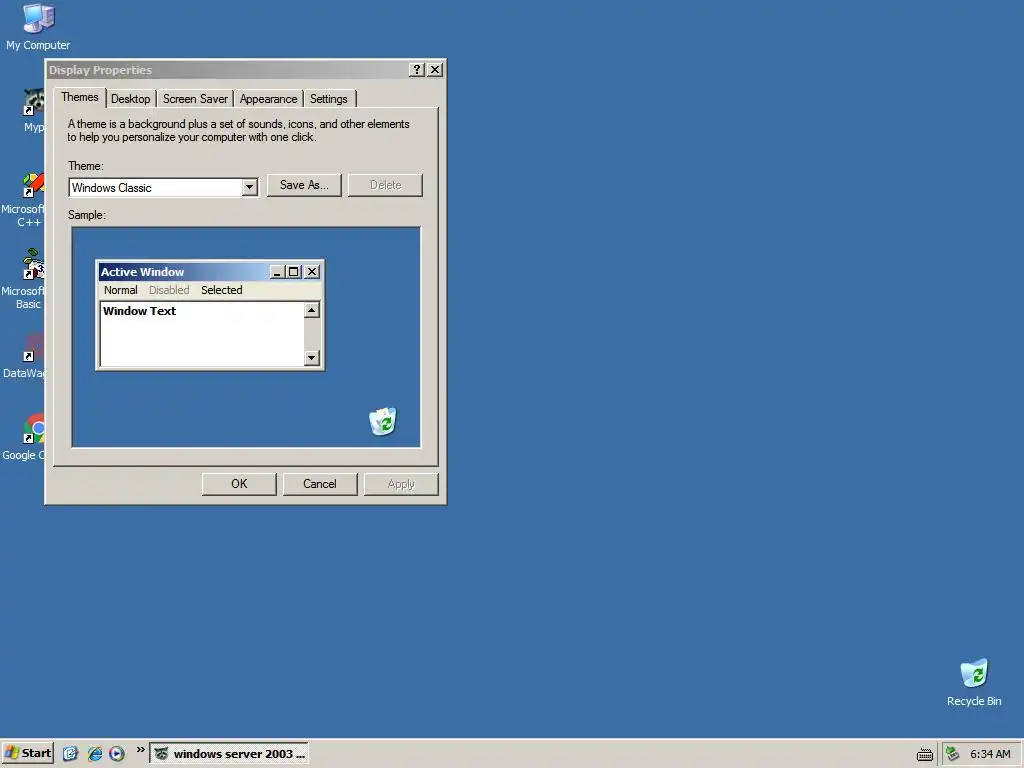Select the Microsoft Basic desktop shortcut
The height and width of the screenshot is (768, 1024).
click(24, 280)
